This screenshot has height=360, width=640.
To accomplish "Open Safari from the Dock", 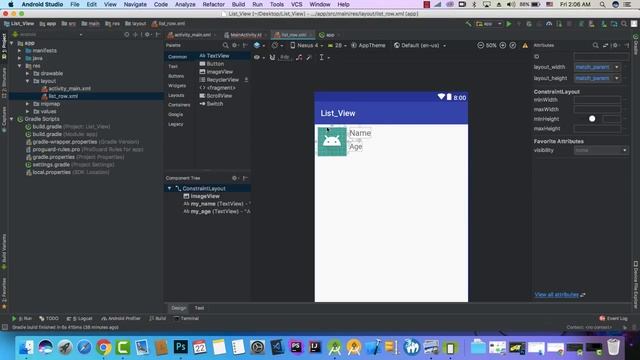I will click(84, 347).
